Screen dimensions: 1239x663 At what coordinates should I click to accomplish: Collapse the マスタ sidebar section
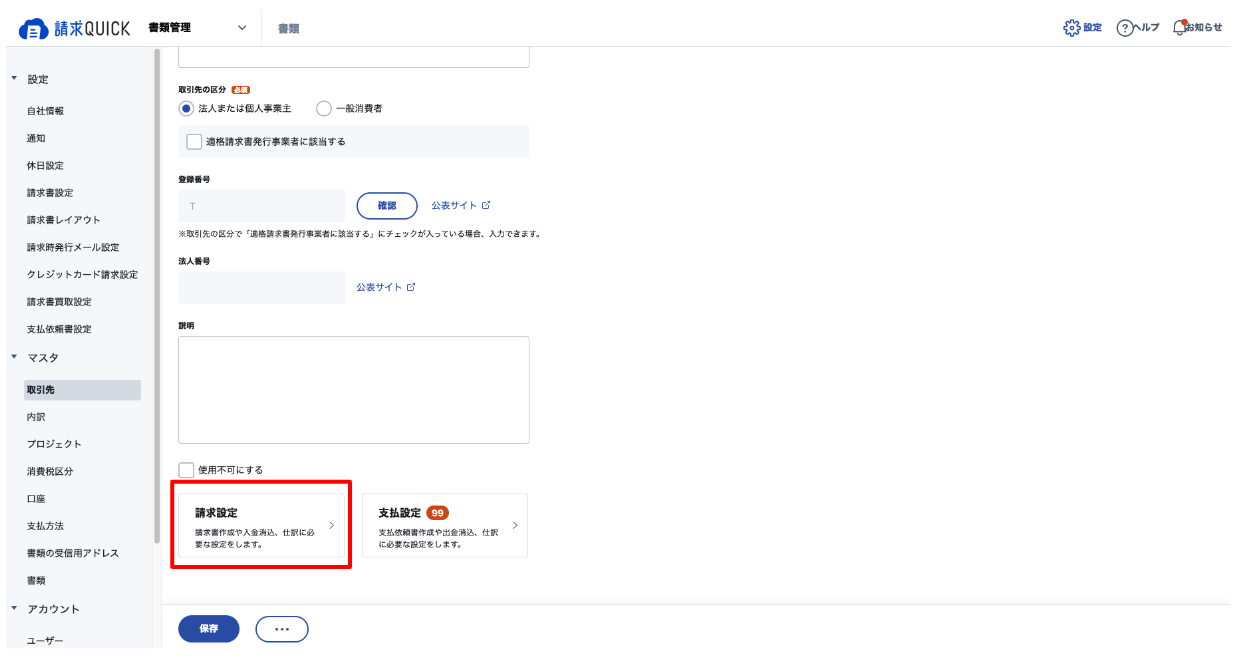pyautogui.click(x=14, y=357)
